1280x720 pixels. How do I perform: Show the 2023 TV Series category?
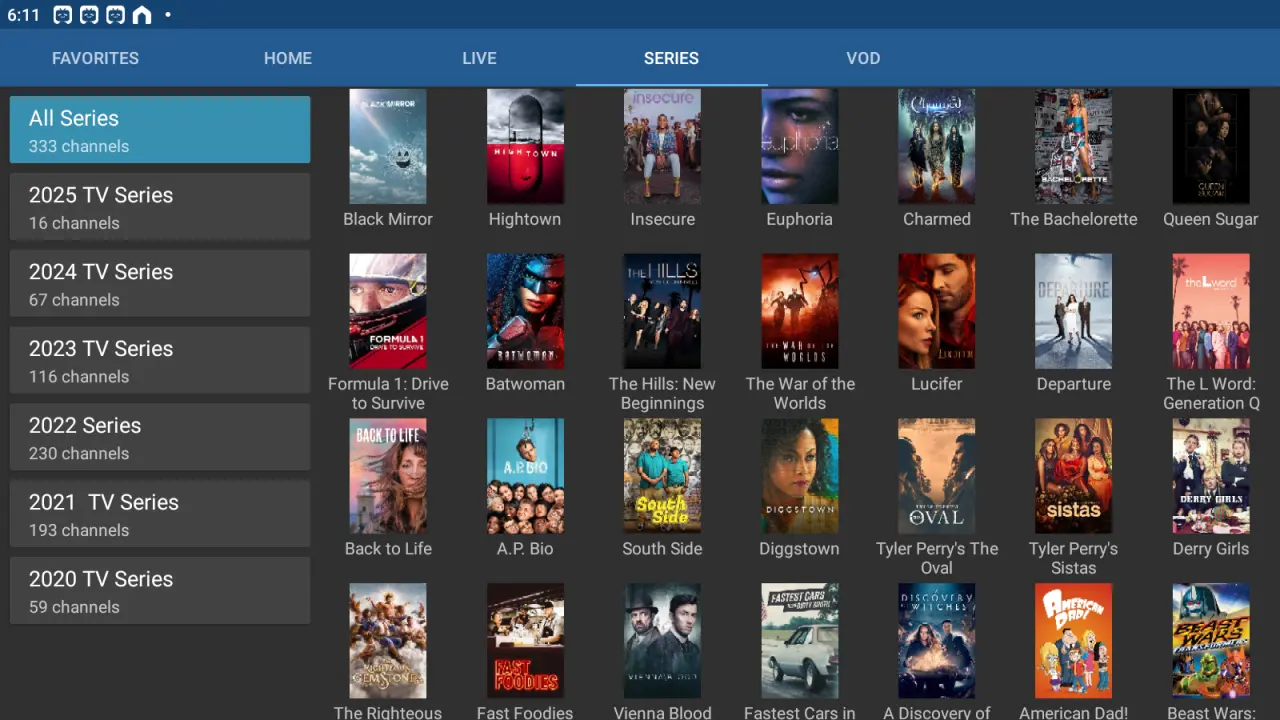point(160,360)
